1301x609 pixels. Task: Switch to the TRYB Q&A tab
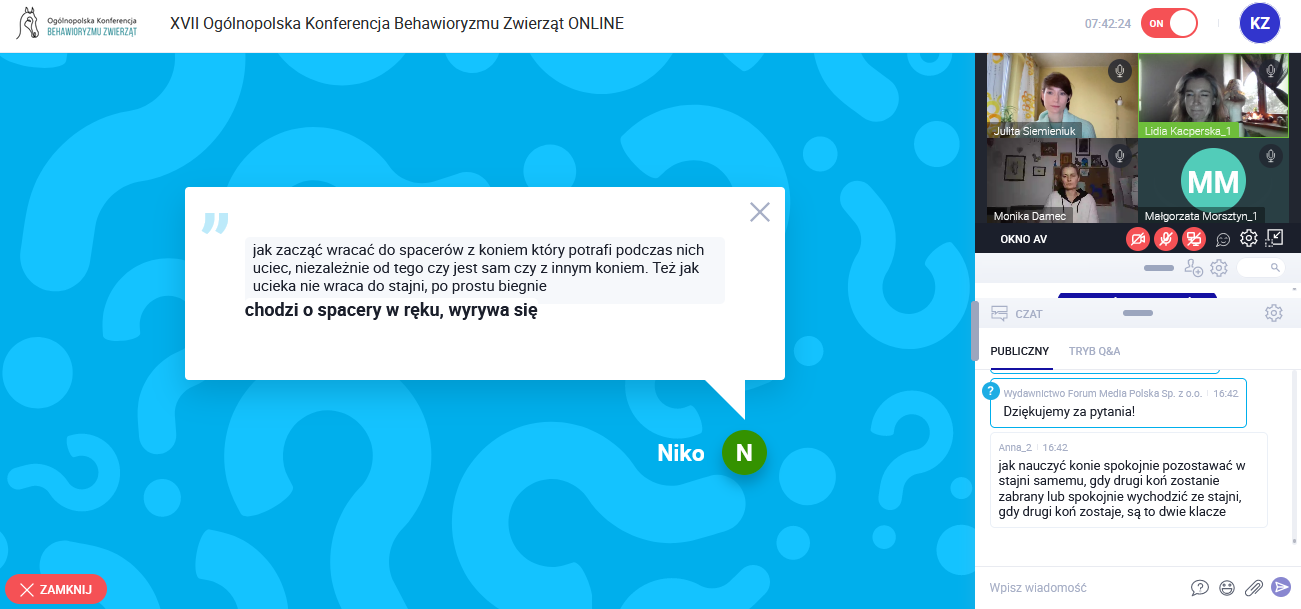coord(1094,351)
